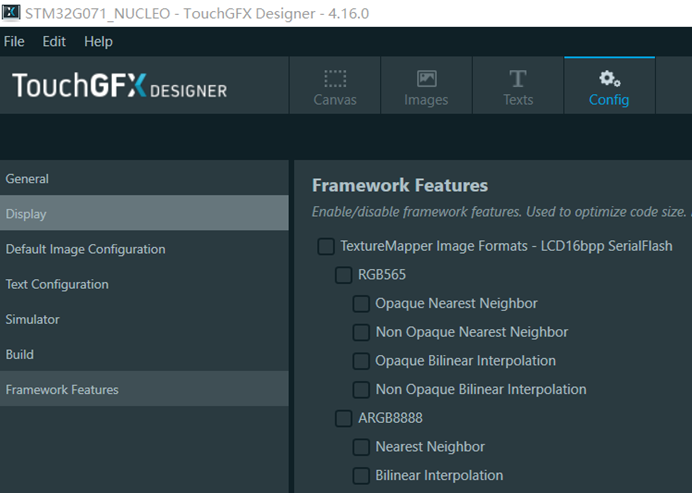Toggle the ARGB8888 checkbox
Viewport: 692px width, 493px height.
point(343,418)
